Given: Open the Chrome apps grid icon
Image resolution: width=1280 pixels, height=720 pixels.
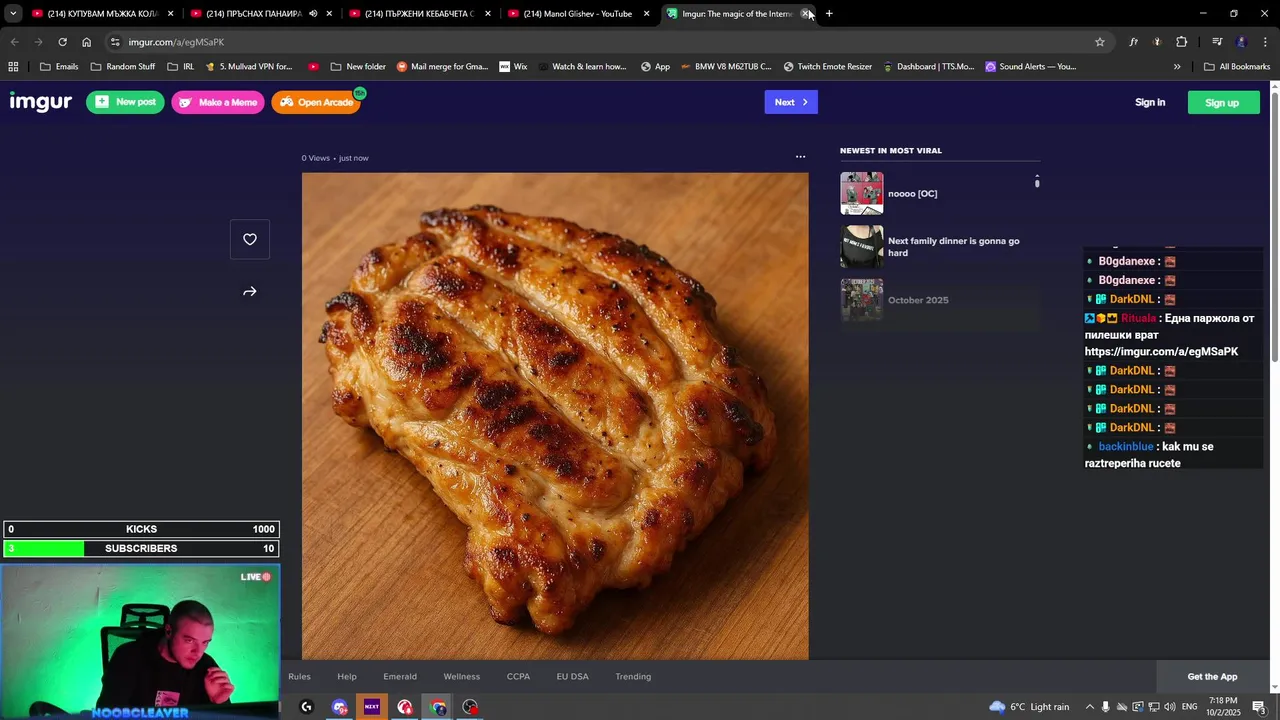Looking at the screenshot, I should tap(13, 67).
